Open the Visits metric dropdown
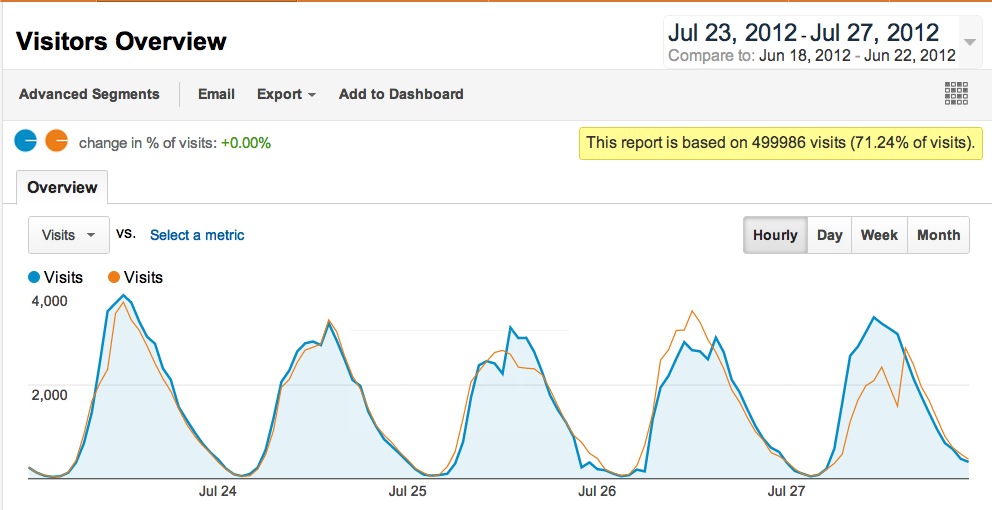This screenshot has height=510, width=992. pos(69,235)
